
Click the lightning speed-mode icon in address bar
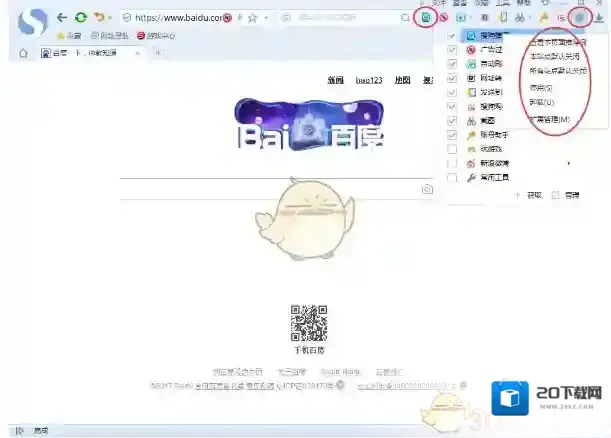(240, 18)
